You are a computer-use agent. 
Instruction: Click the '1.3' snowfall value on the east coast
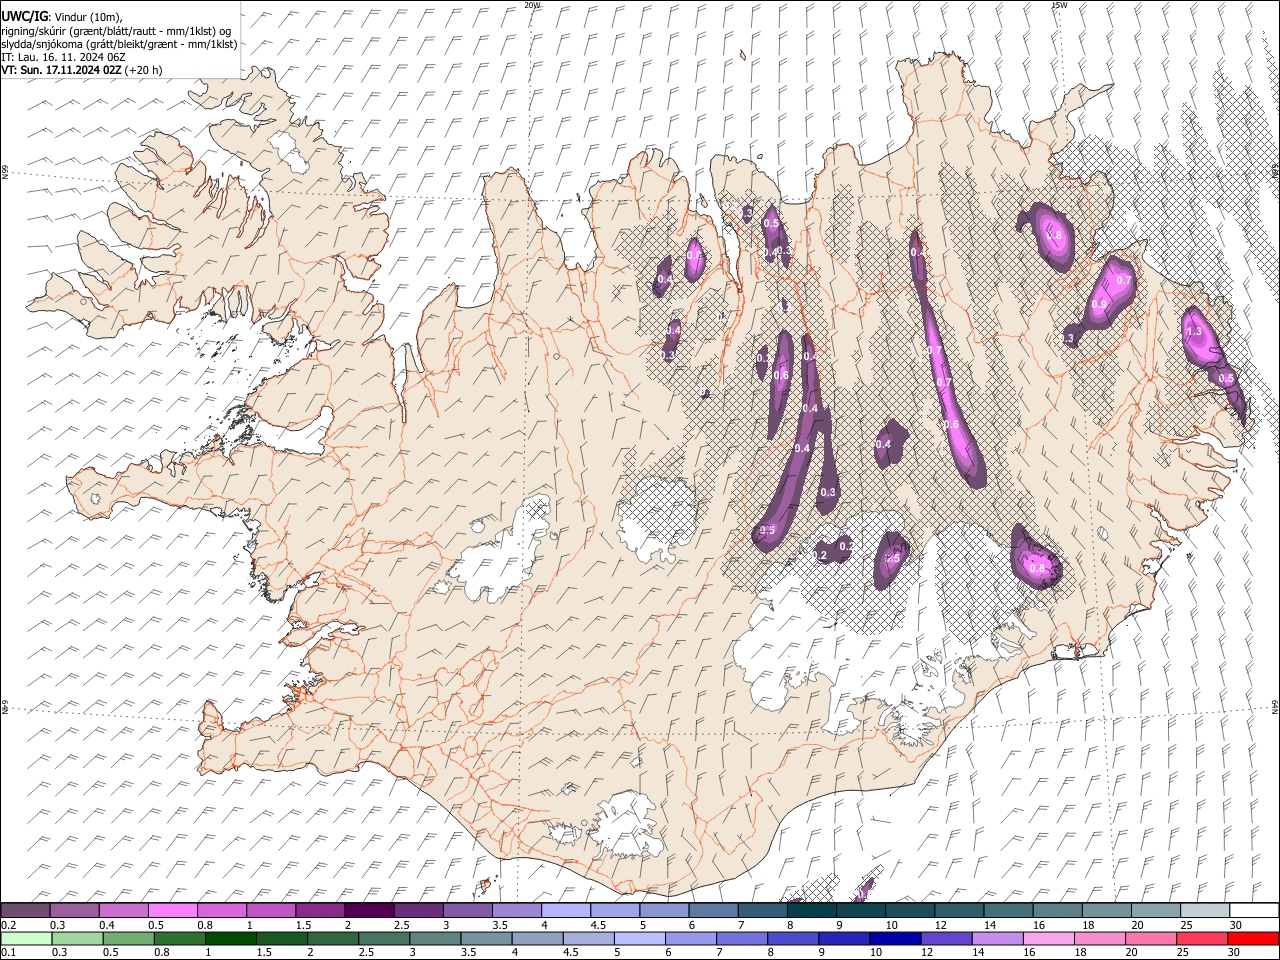1193,331
